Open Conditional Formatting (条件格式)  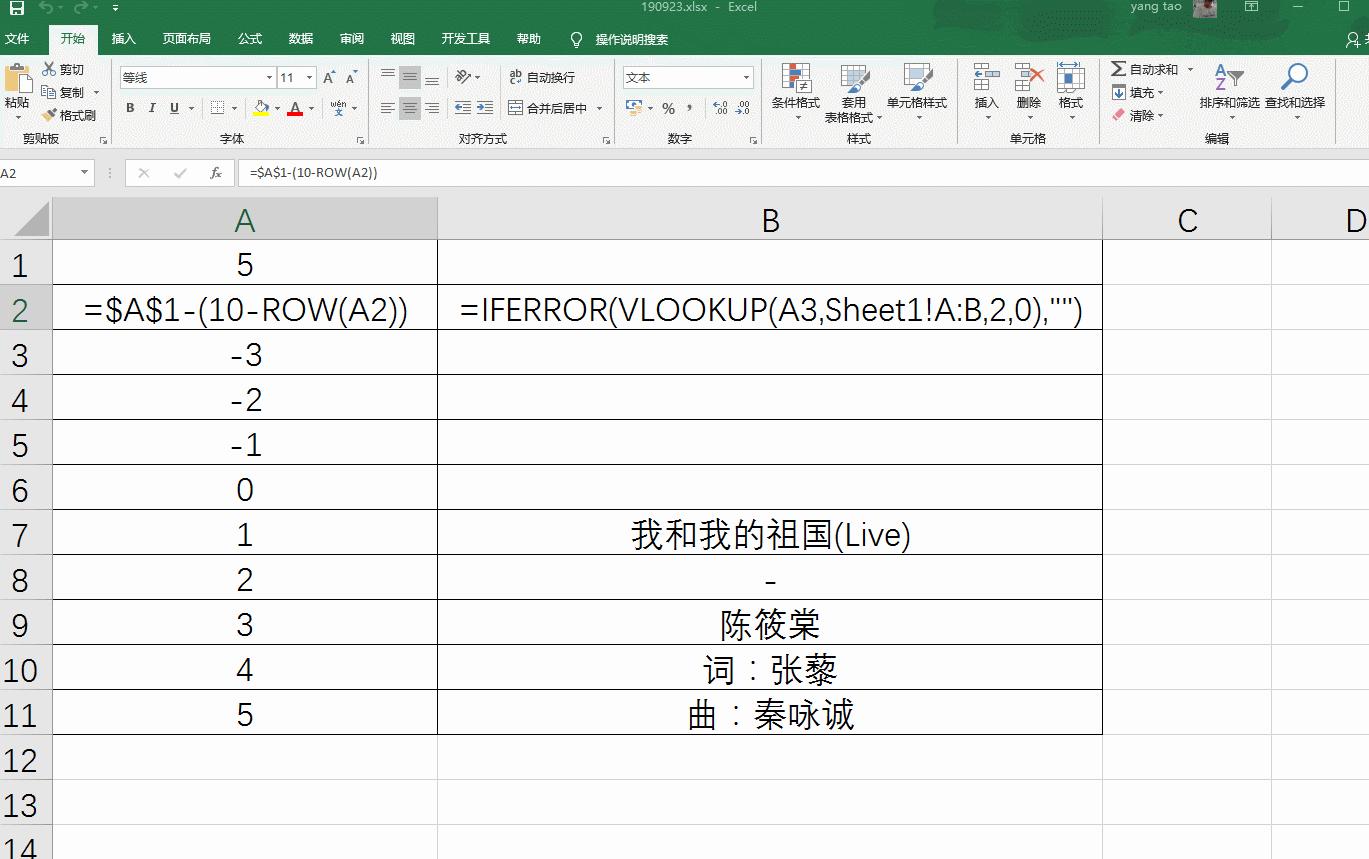tap(796, 91)
